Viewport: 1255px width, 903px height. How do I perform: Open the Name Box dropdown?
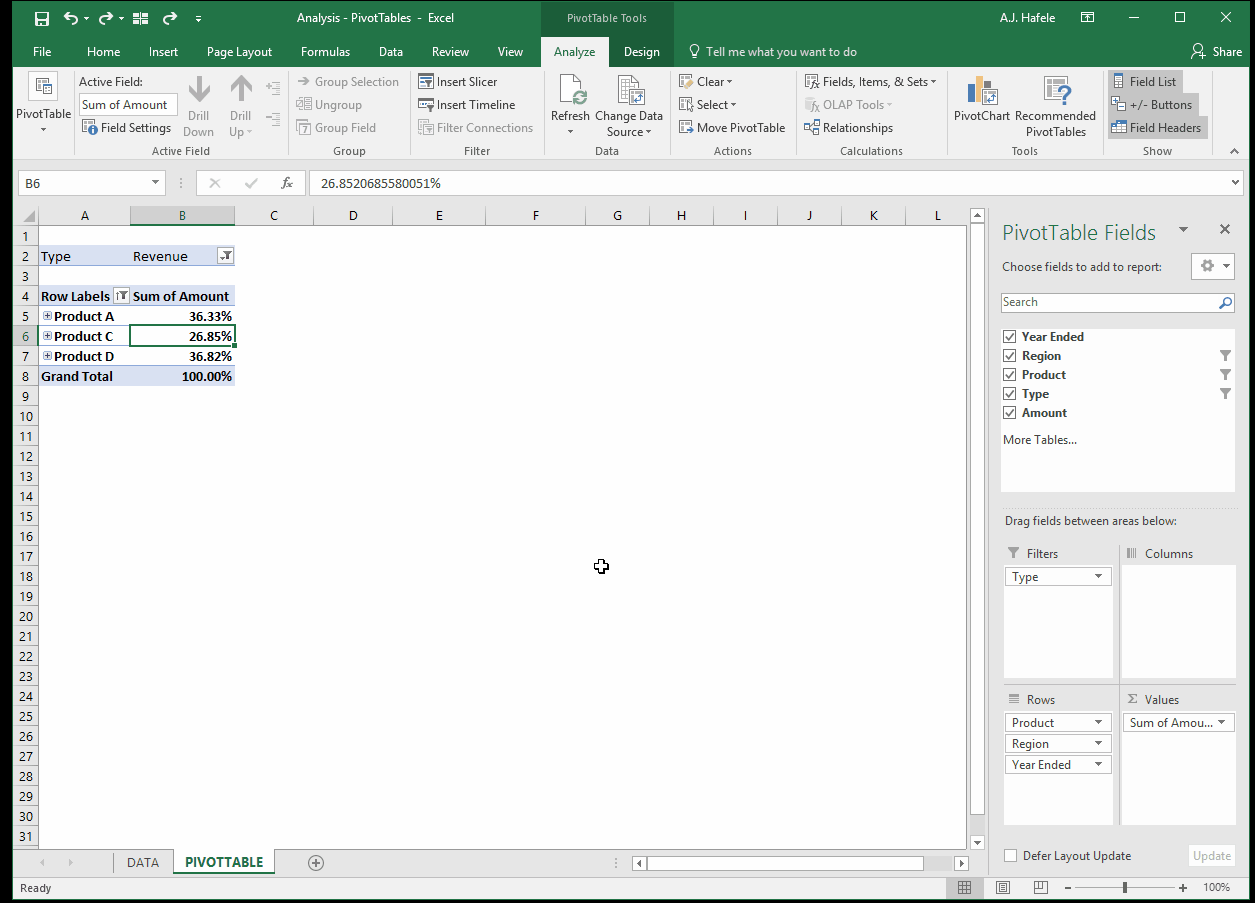[x=156, y=184]
